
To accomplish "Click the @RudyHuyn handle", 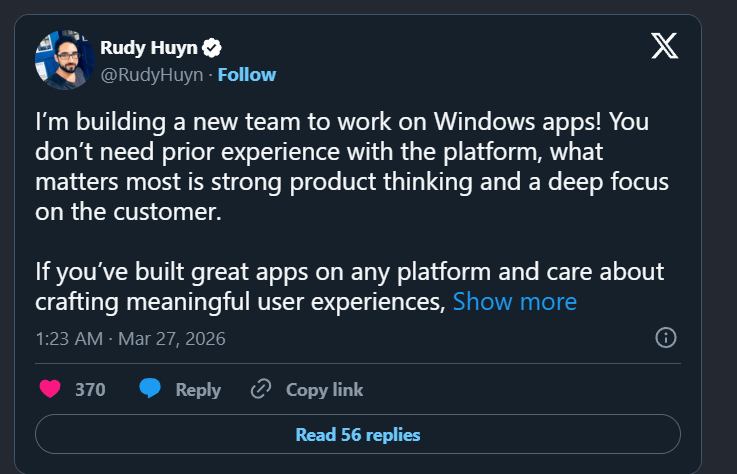I will 153,74.
